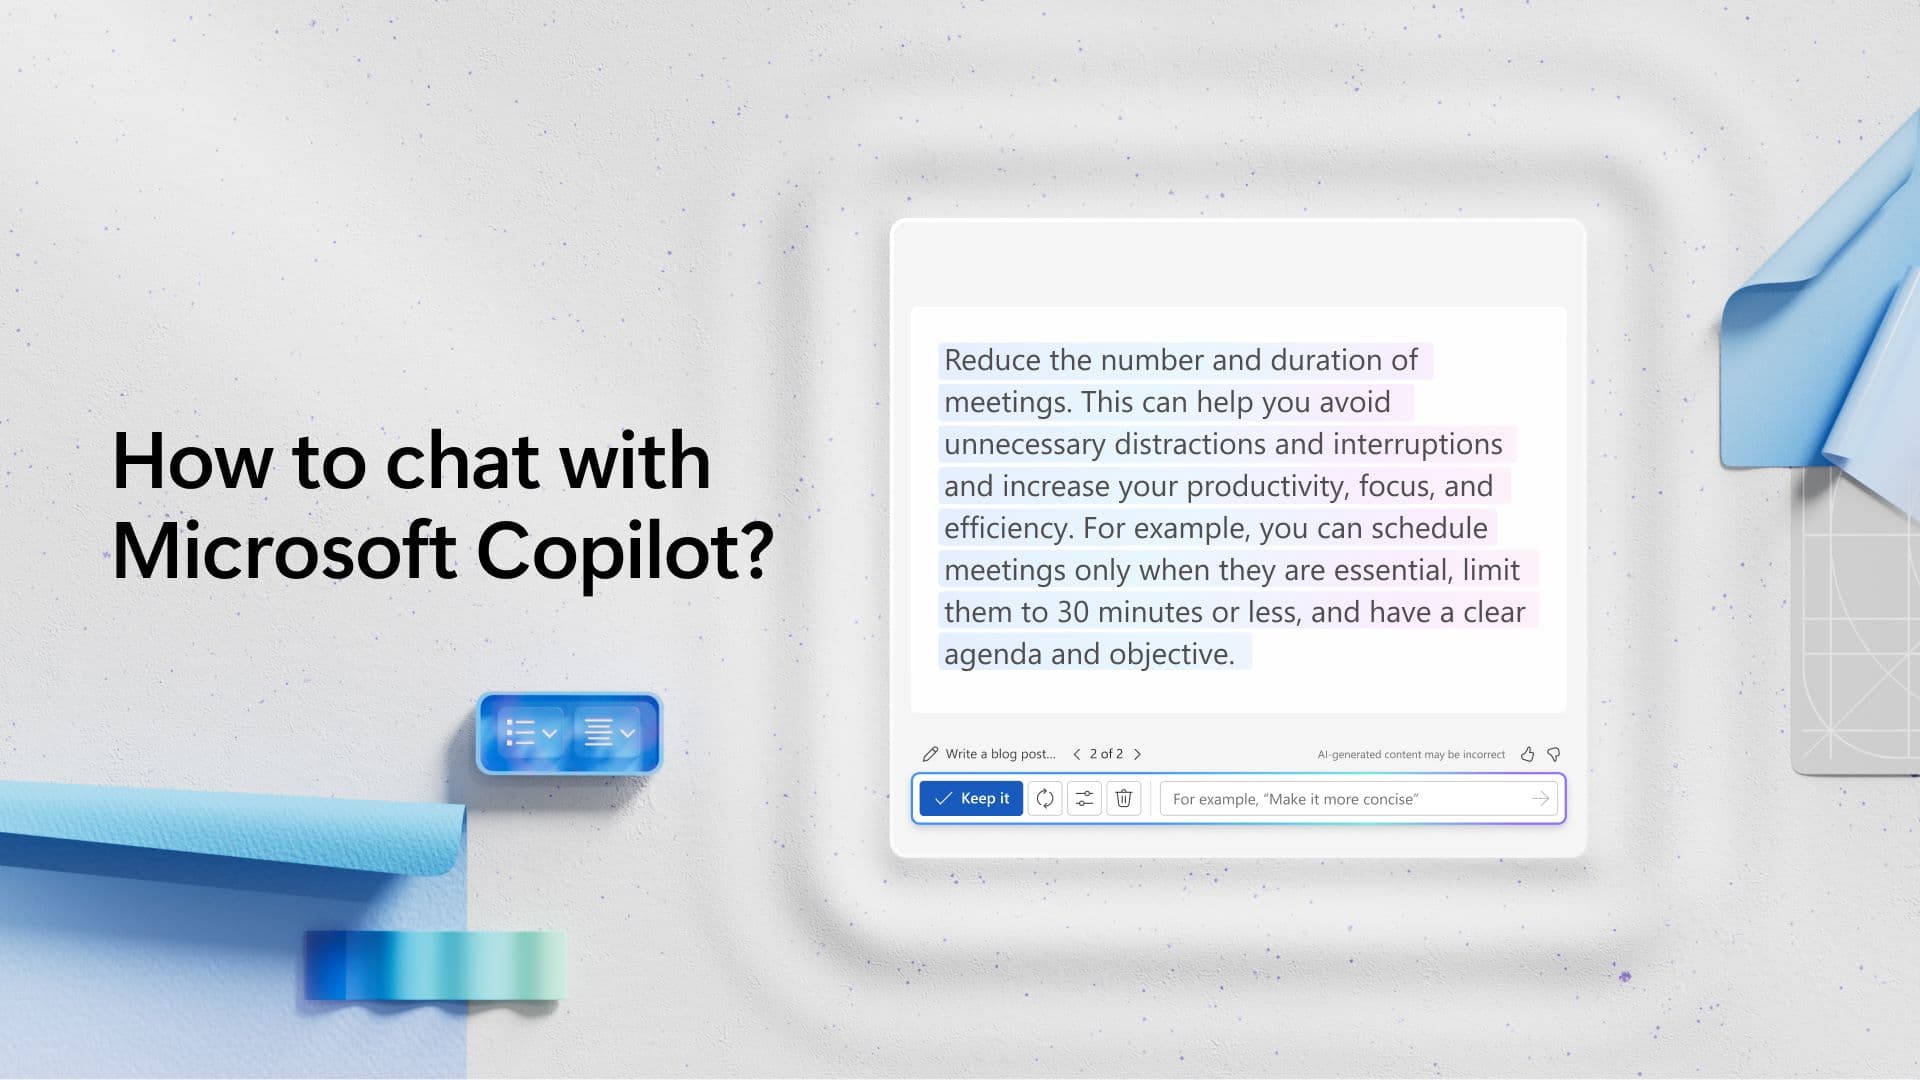Viewport: 1920px width, 1080px height.
Task: Click the Keep it button
Action: [x=972, y=798]
